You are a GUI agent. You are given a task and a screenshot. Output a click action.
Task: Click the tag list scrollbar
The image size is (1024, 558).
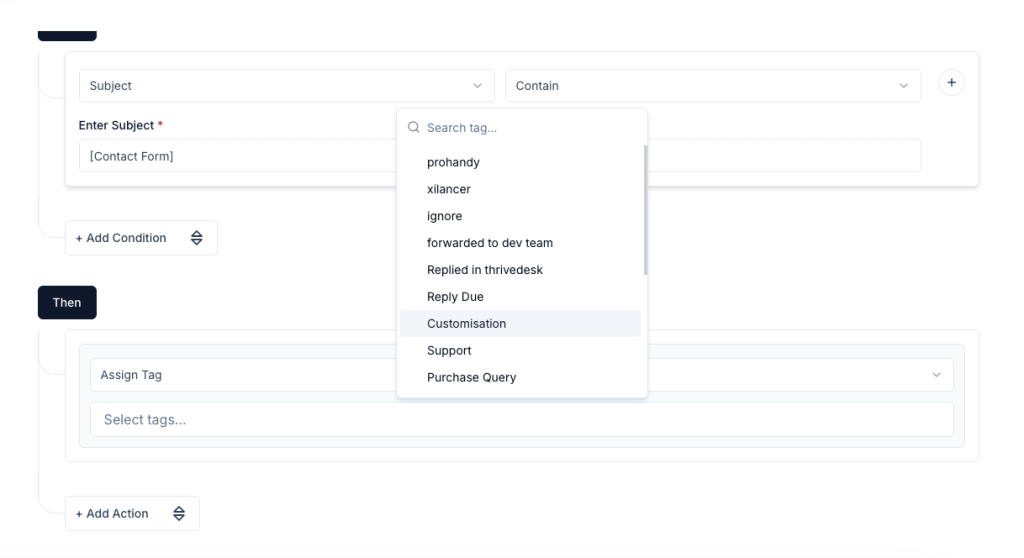pos(645,210)
